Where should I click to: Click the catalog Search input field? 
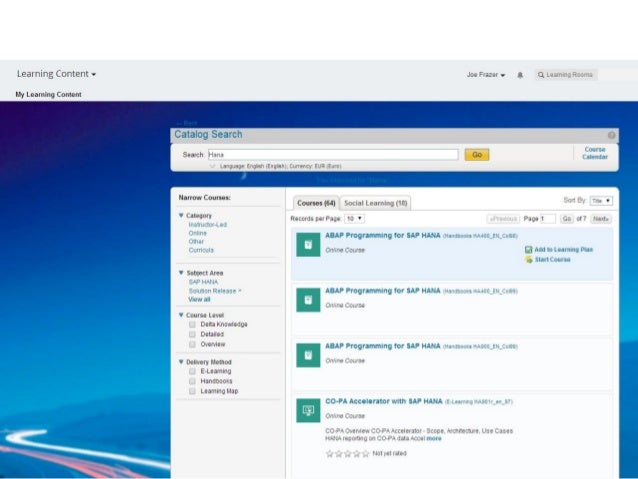(333, 155)
